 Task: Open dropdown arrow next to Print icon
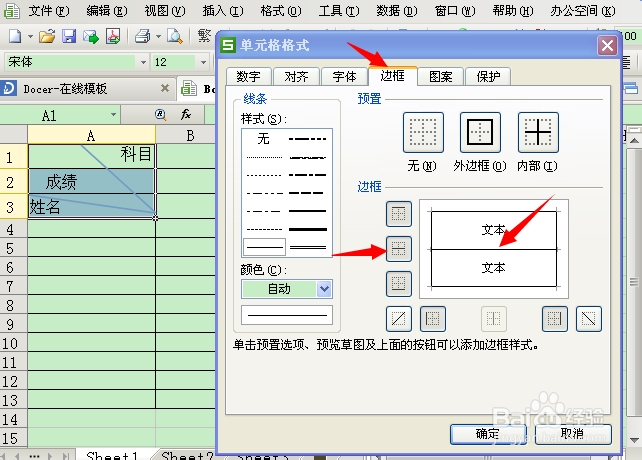tap(158, 37)
